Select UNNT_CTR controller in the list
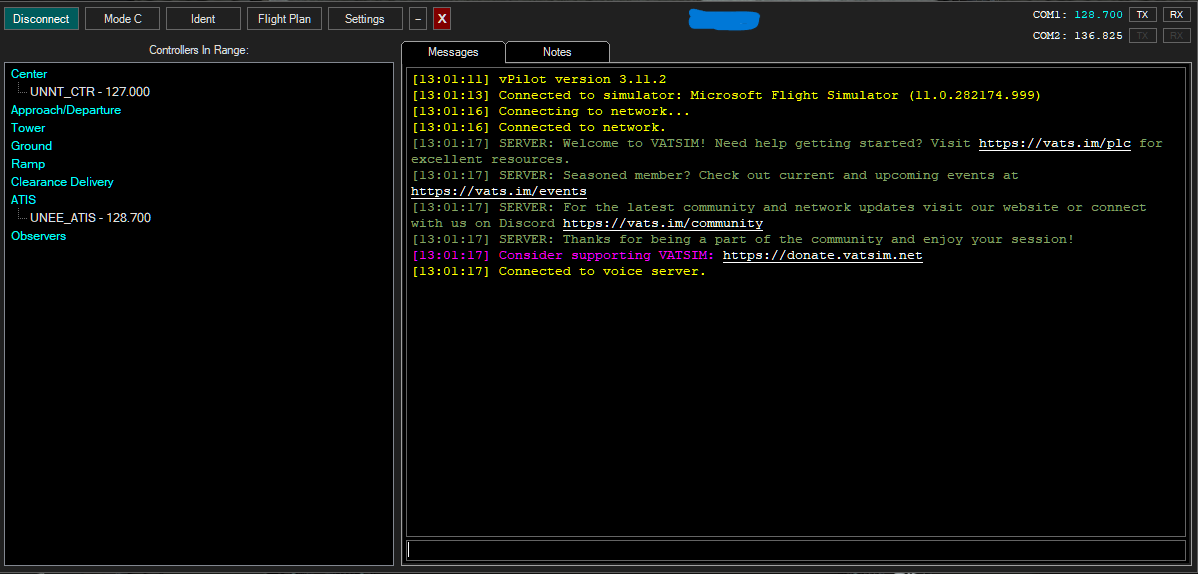 pos(90,92)
